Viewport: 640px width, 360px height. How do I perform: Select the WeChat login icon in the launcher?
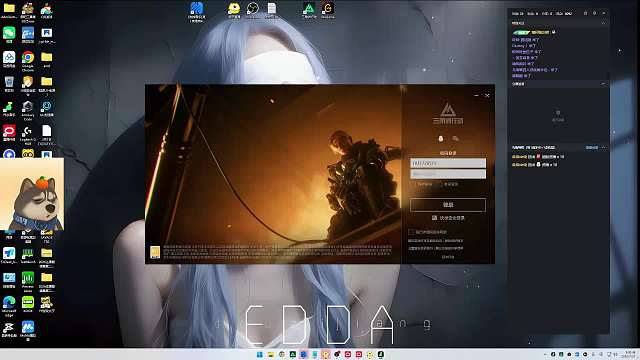coord(456,139)
